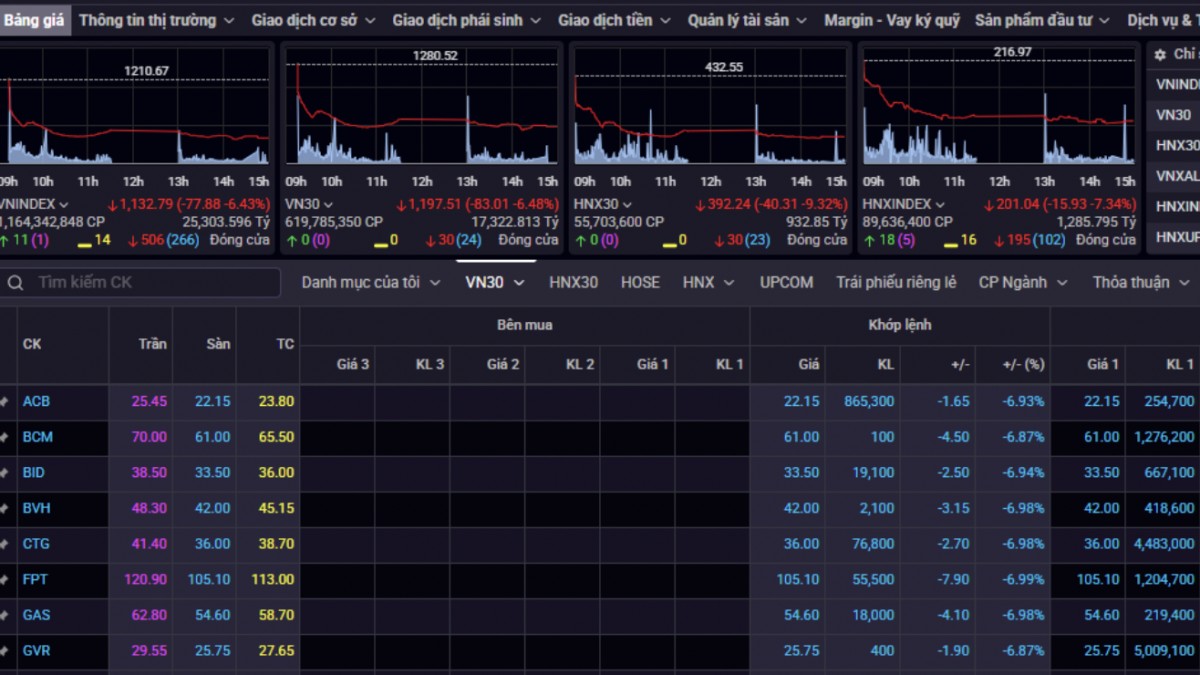
Task: Click the pin icon beside ACB
Action: [x=5, y=402]
